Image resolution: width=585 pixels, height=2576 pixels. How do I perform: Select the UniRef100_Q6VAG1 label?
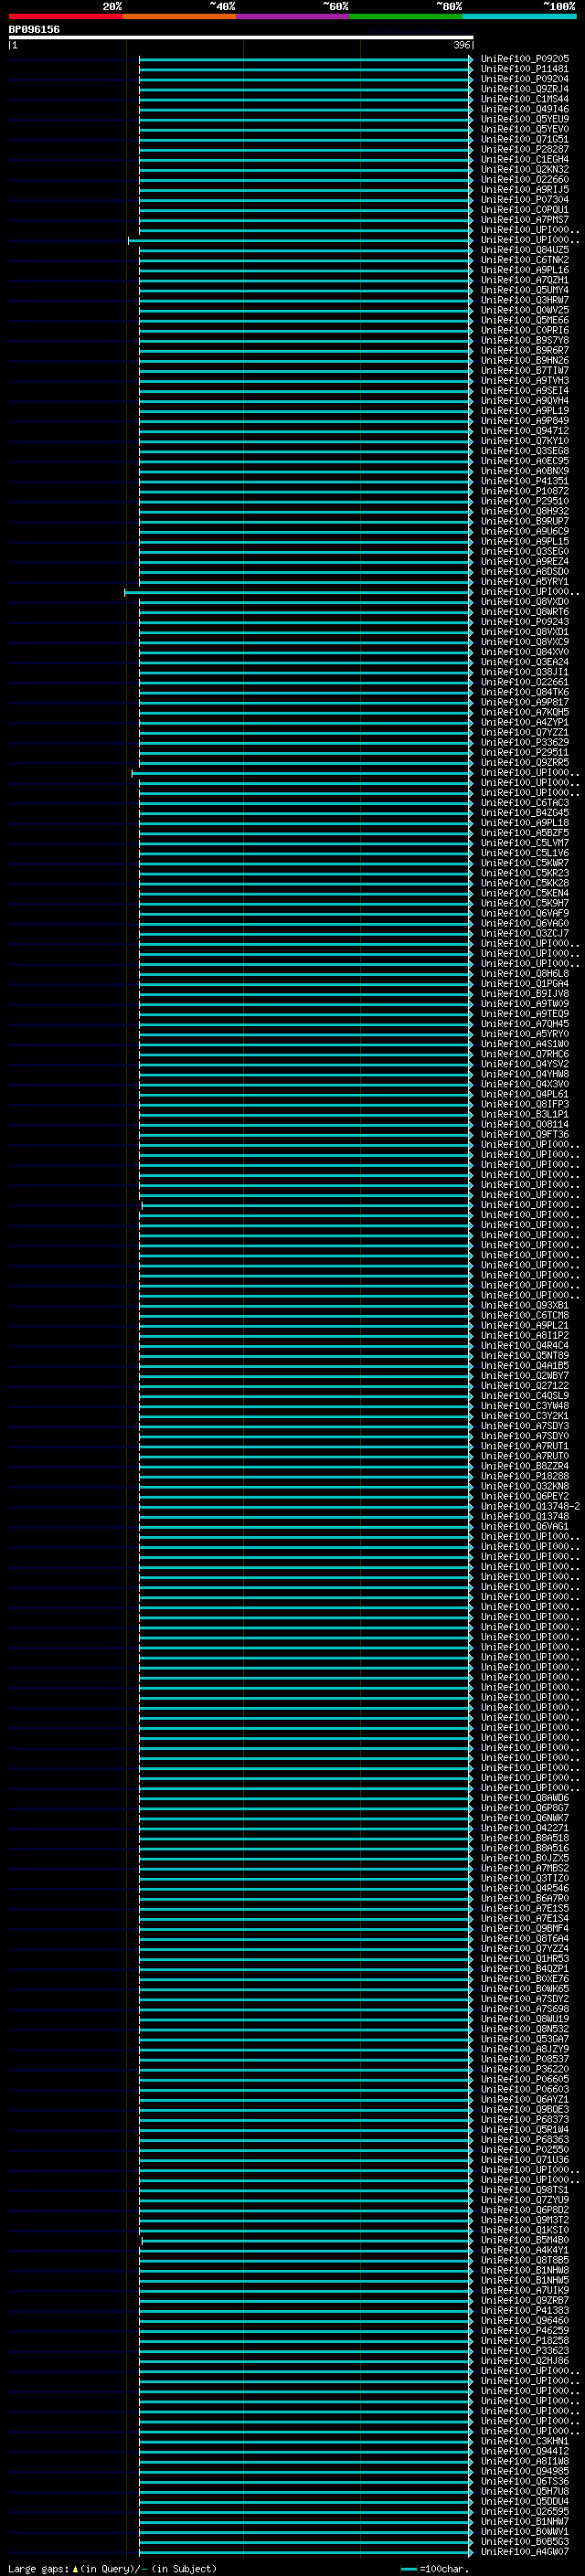(525, 1526)
